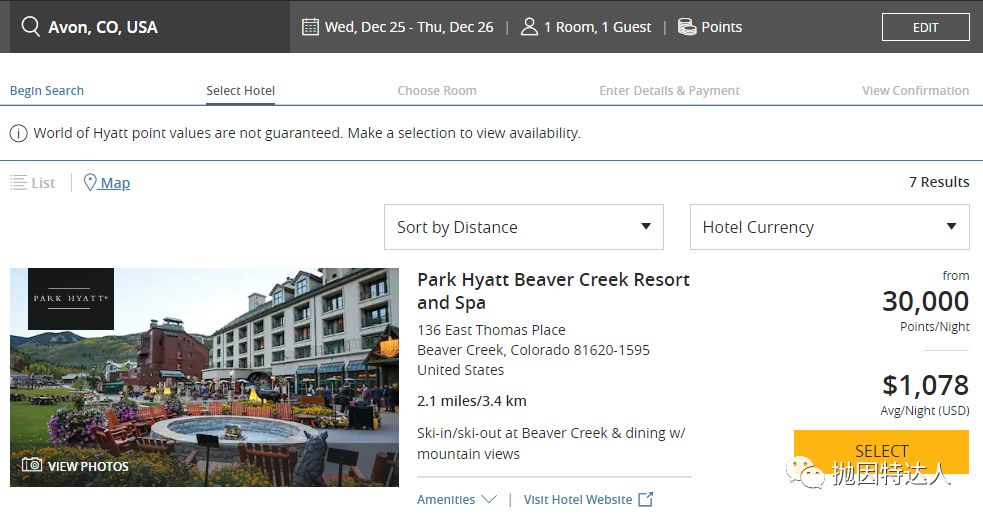Click the 7 Results count

point(939,182)
